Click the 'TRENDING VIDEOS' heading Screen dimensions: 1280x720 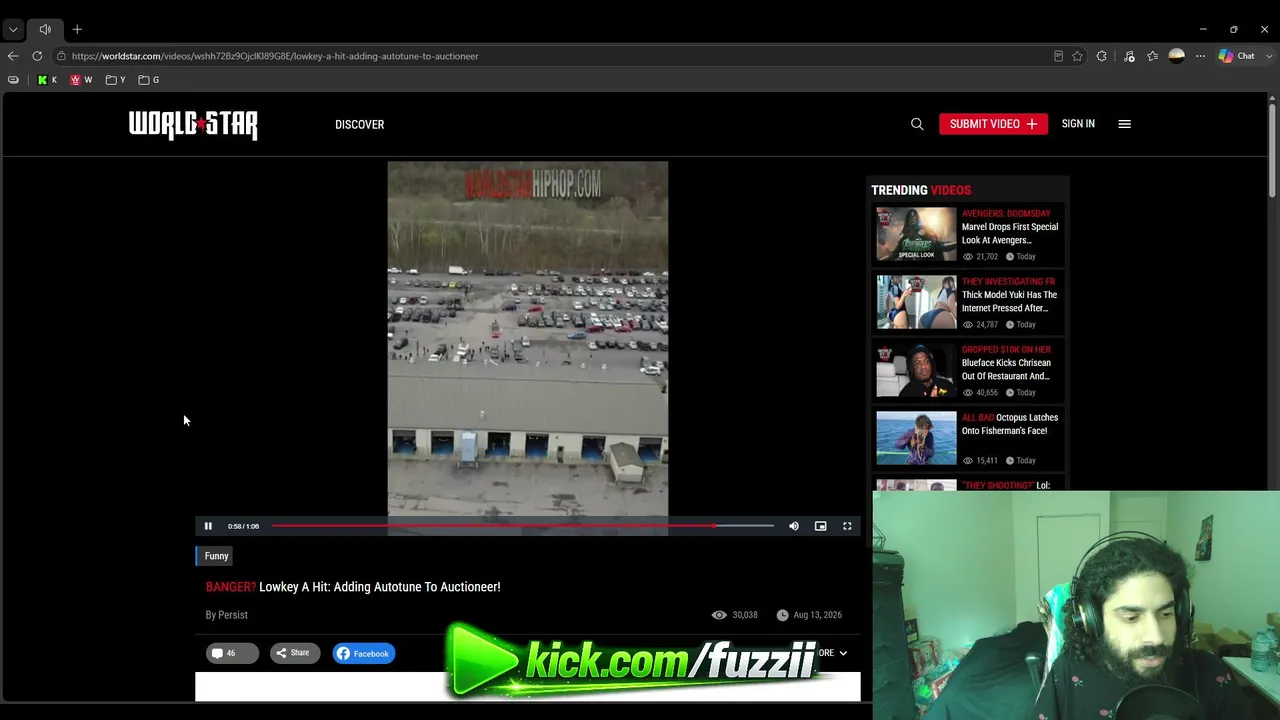921,190
